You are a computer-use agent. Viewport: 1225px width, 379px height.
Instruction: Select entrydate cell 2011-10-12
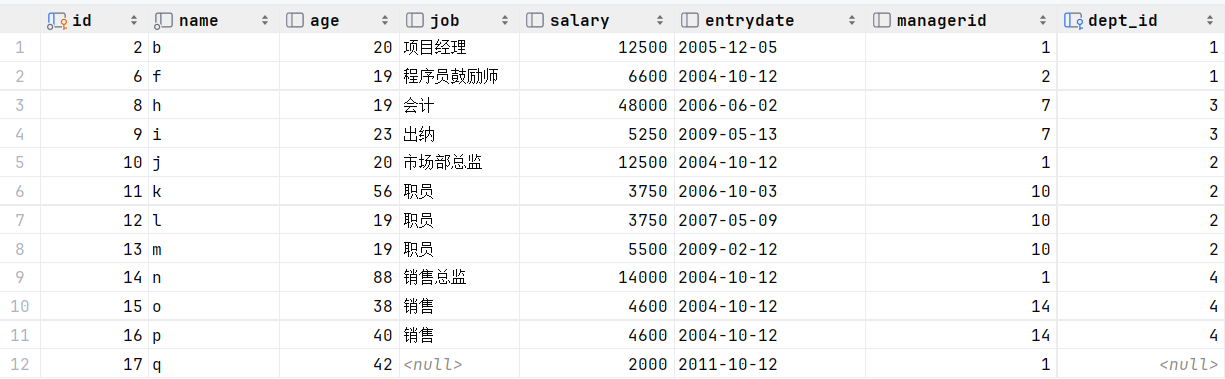[769, 364]
